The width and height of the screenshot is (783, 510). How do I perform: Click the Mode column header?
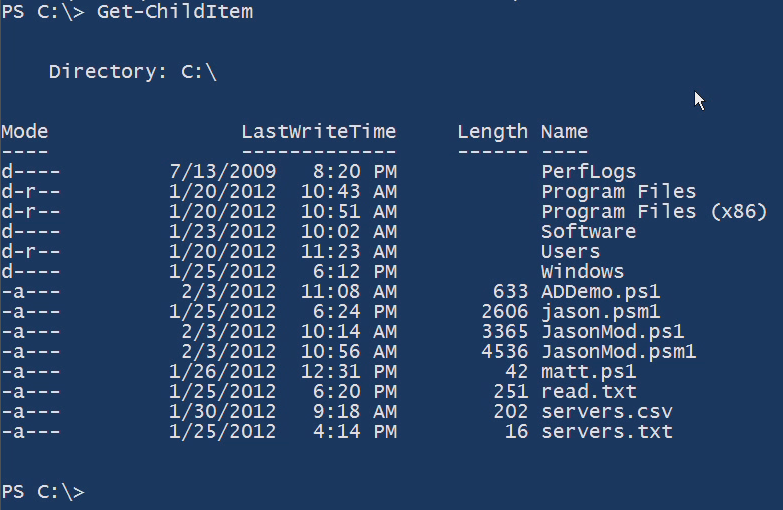point(25,131)
